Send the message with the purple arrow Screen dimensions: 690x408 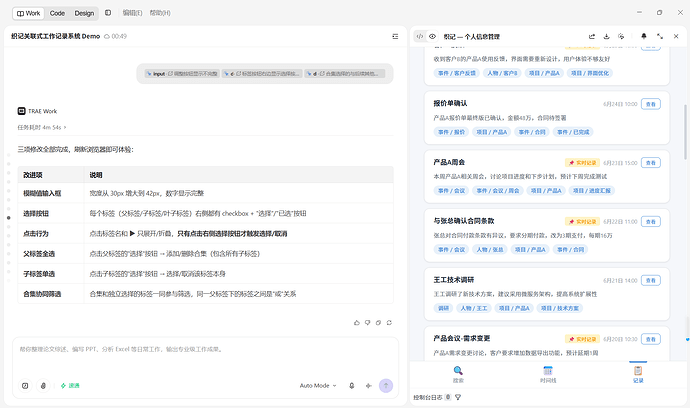tap(386, 386)
